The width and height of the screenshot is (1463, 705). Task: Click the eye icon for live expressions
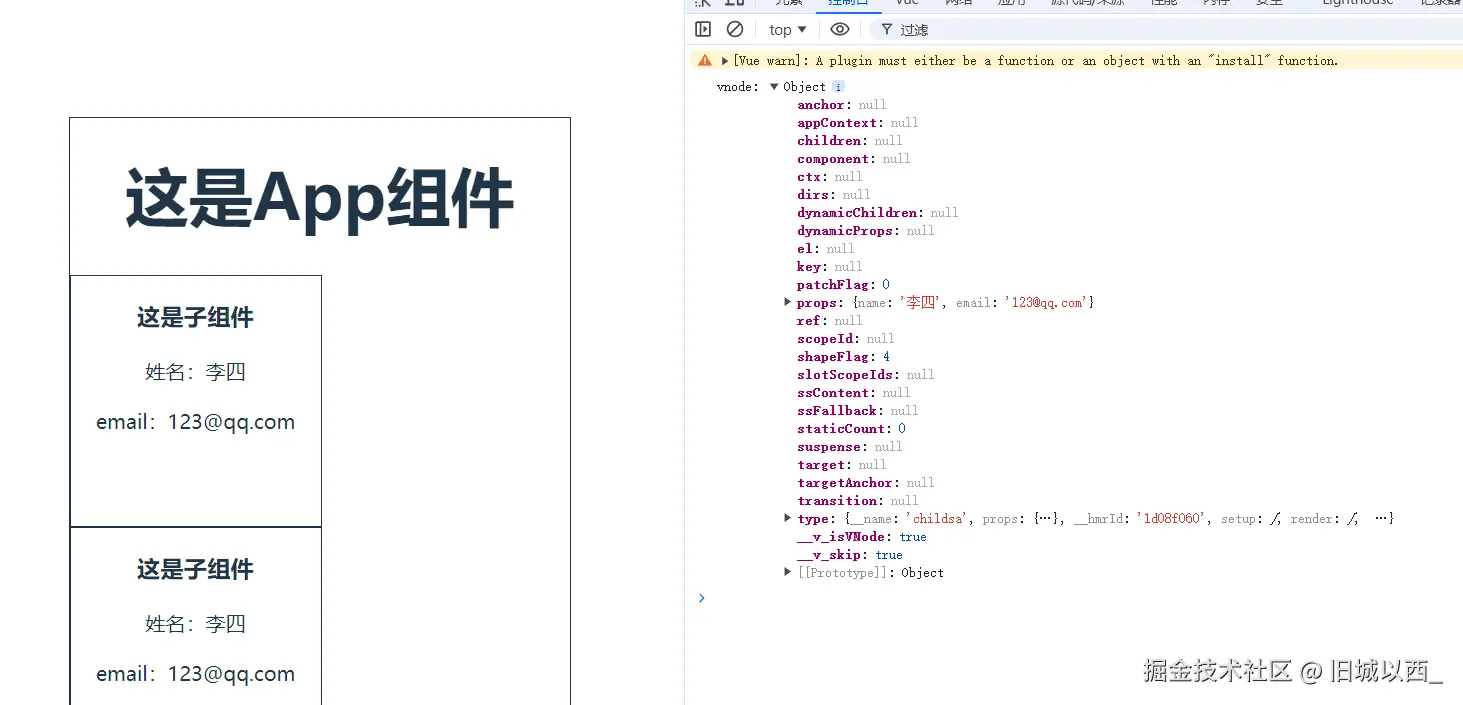pyautogui.click(x=840, y=29)
